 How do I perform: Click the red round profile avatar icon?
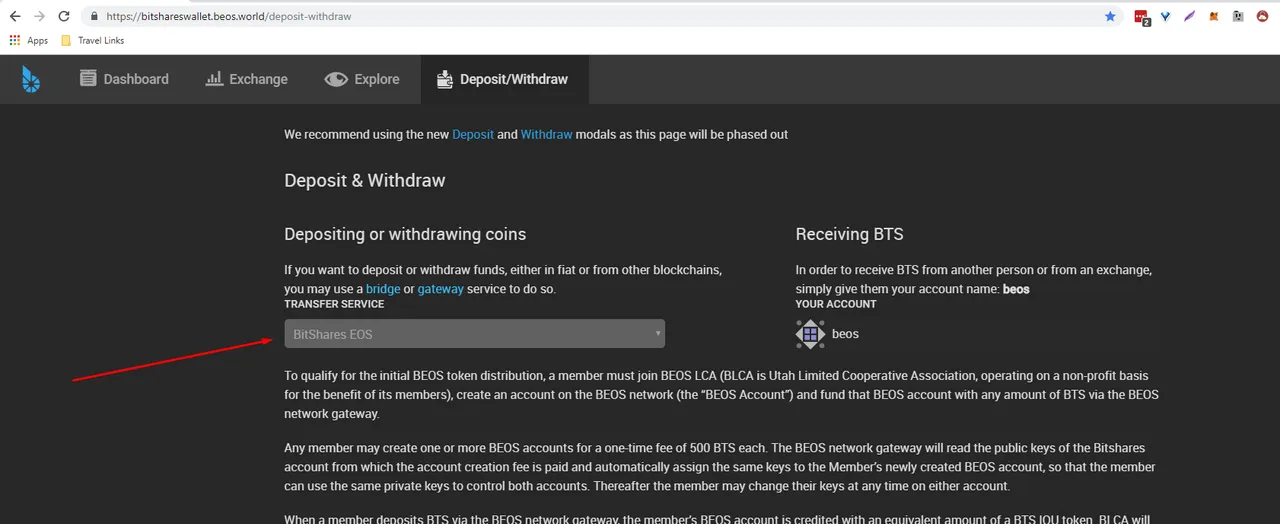click(1264, 17)
